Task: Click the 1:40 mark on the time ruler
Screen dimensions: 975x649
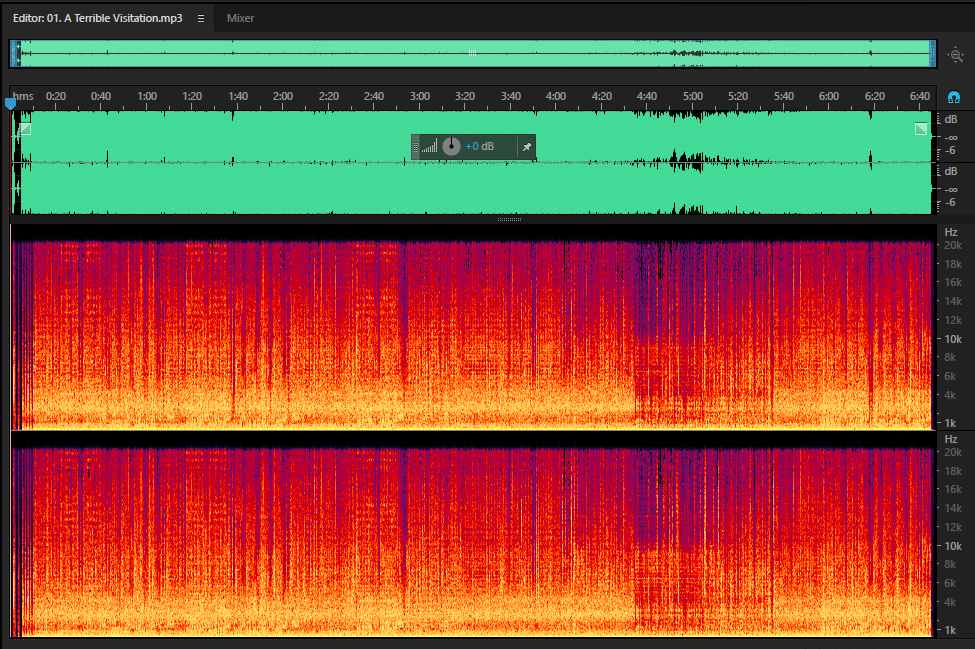Action: (238, 96)
